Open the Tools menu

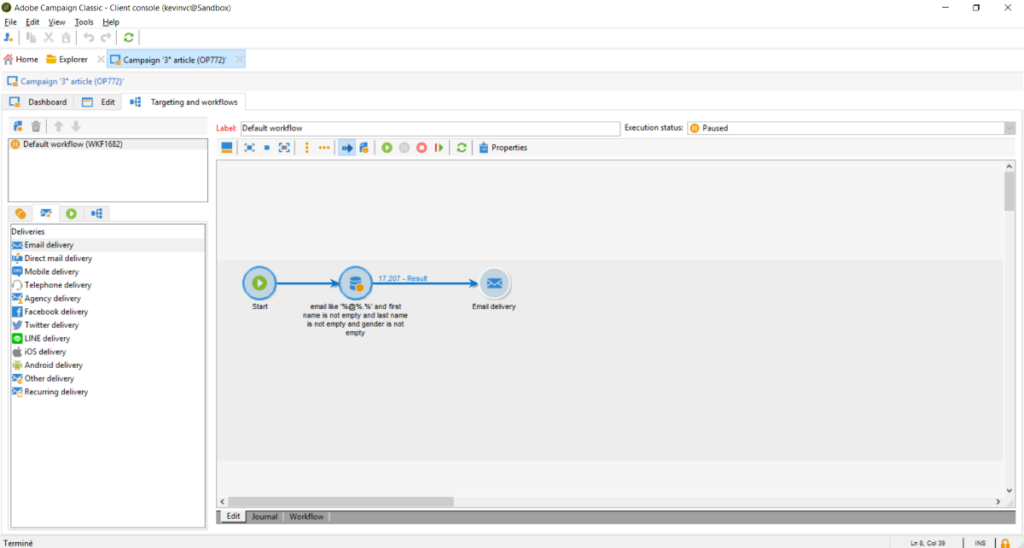(84, 22)
